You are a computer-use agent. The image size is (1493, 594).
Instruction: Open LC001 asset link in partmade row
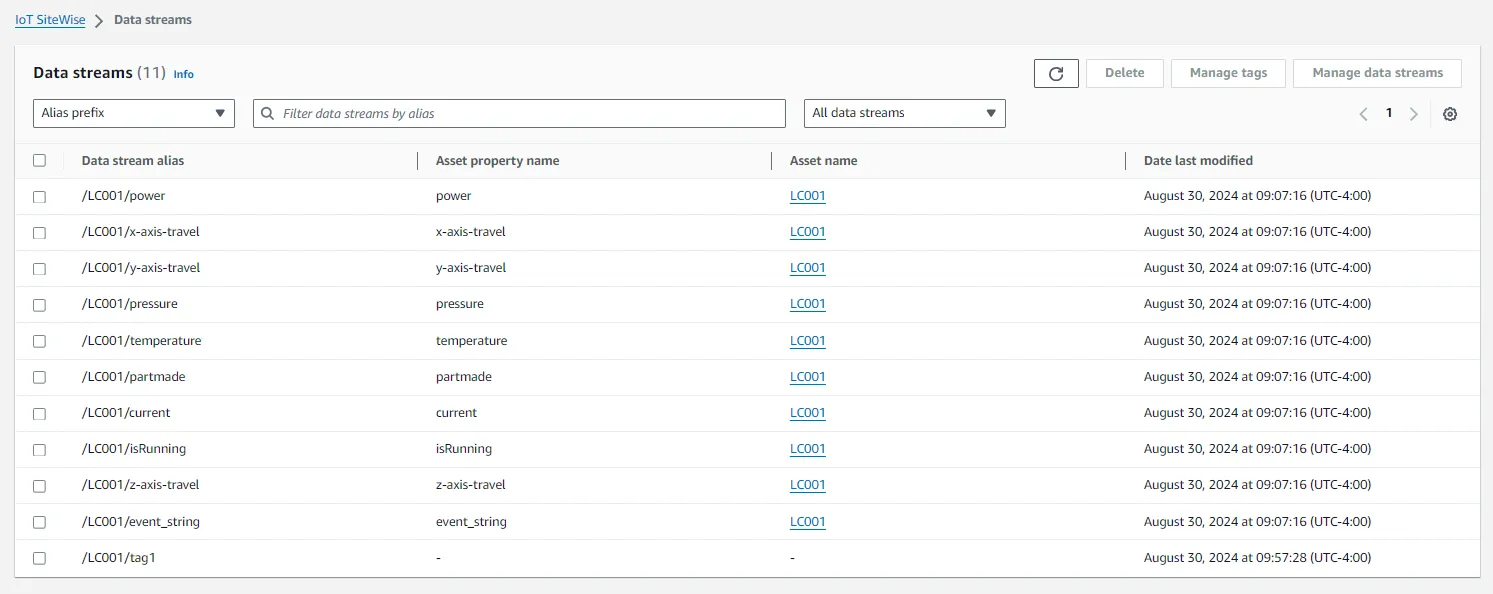pos(808,377)
